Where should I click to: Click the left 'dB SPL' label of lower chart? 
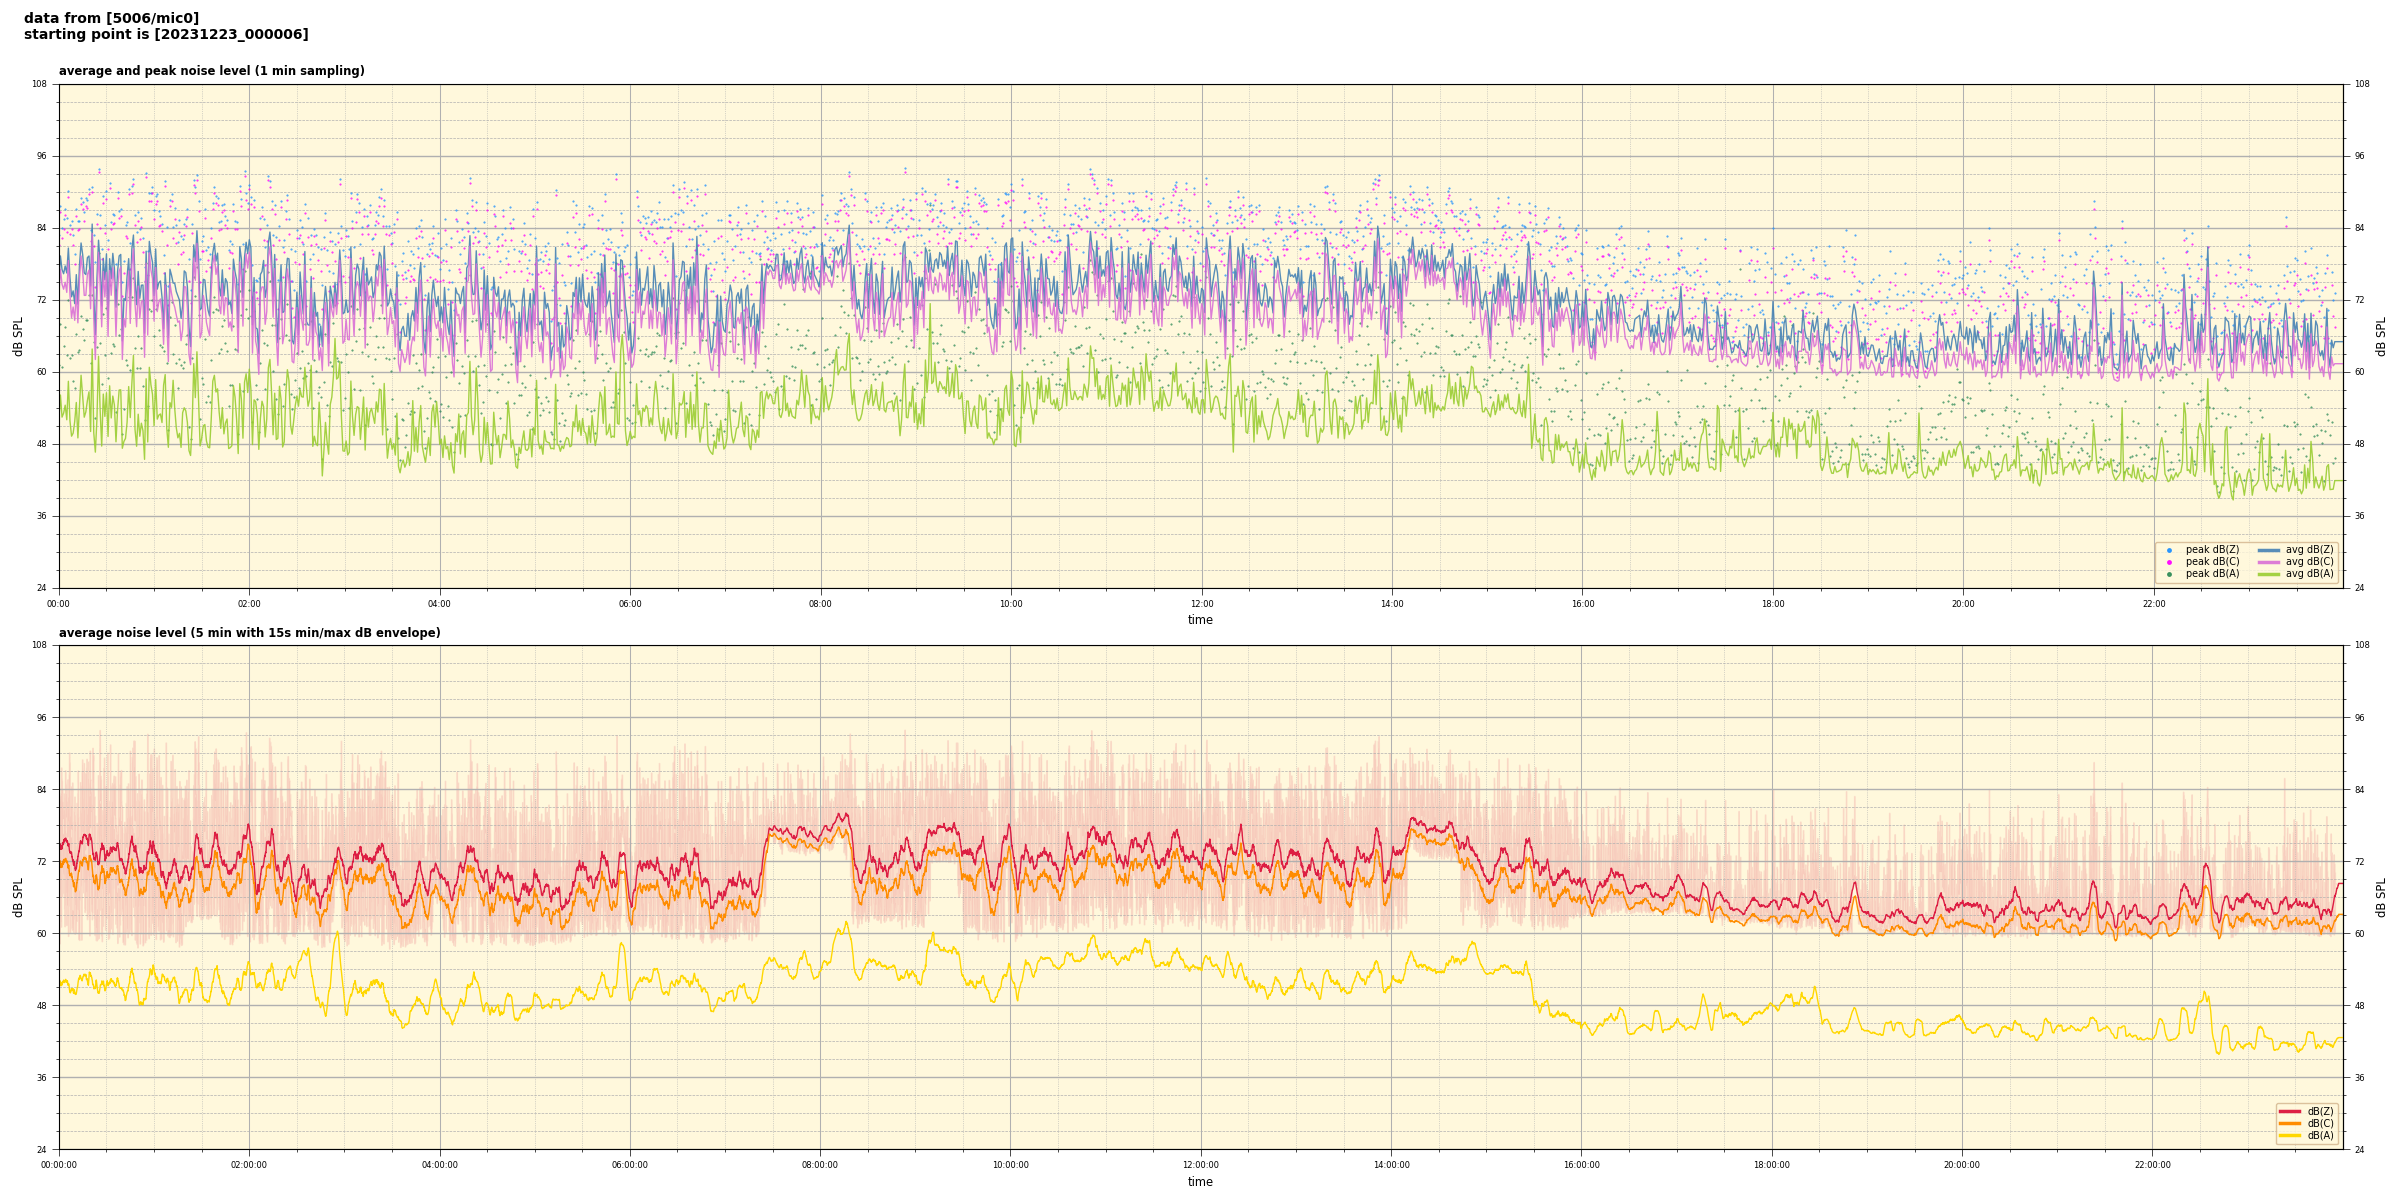pyautogui.click(x=18, y=897)
